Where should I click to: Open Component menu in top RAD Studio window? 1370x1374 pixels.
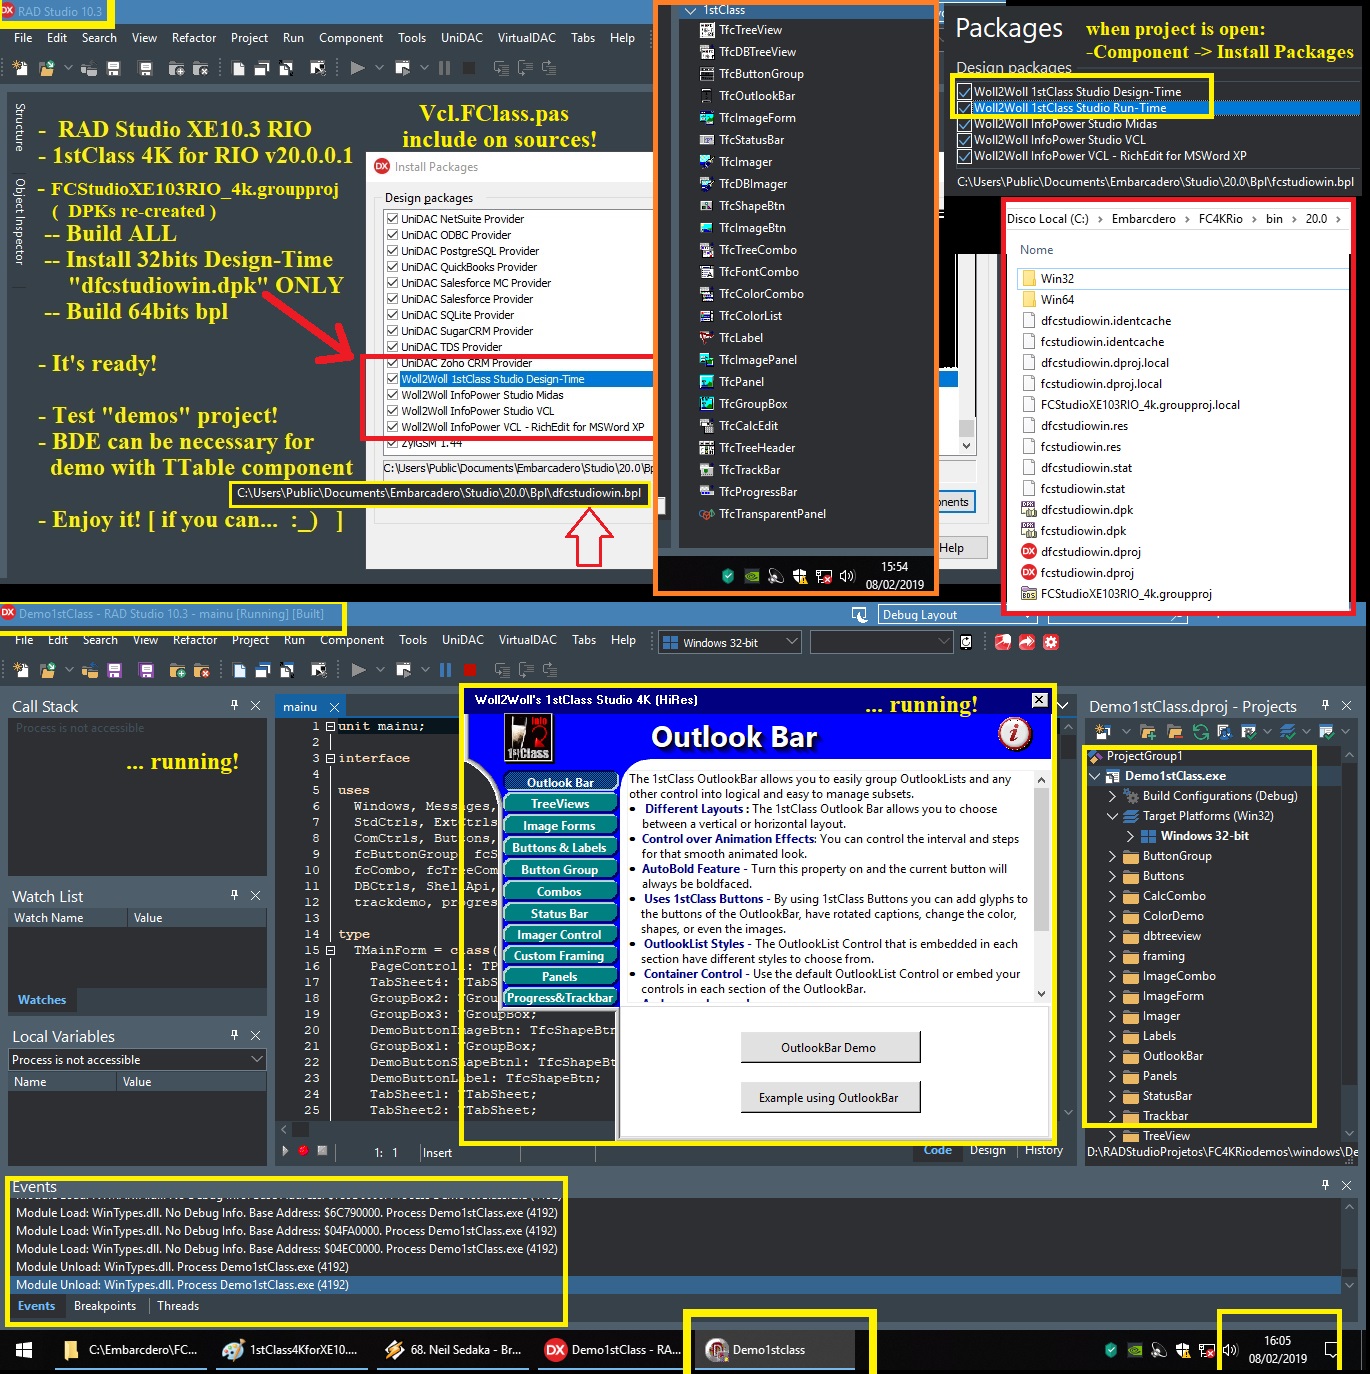click(x=351, y=38)
